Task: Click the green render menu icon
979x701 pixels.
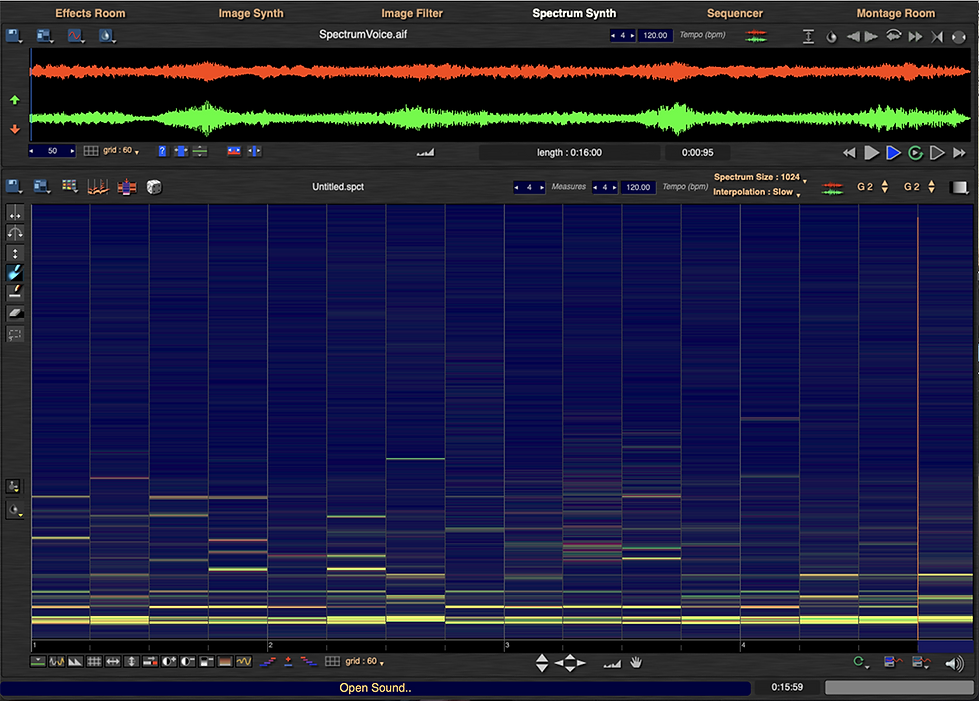Action: point(861,662)
